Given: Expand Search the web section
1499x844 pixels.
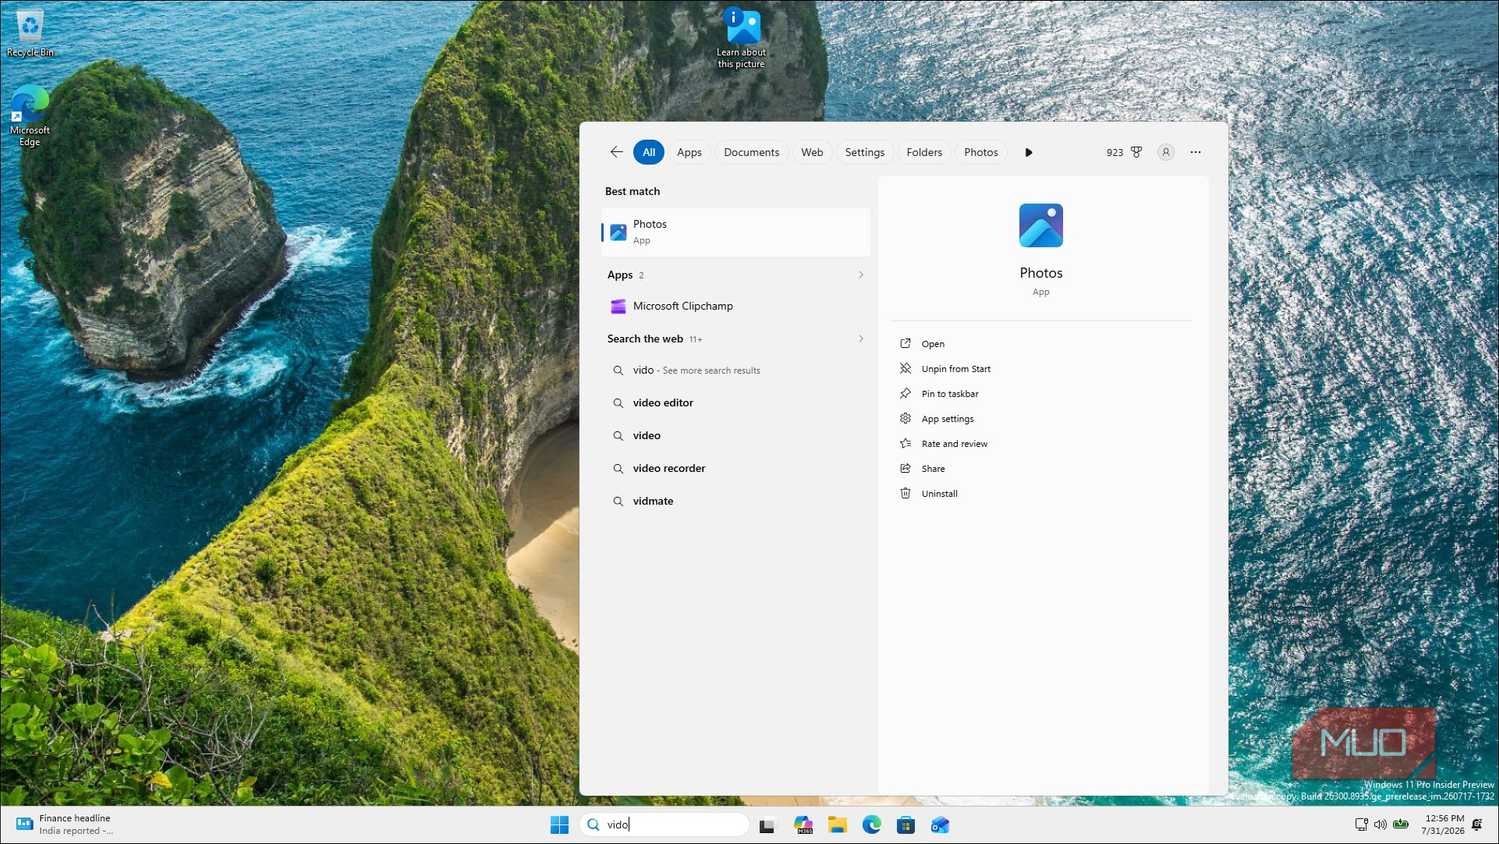Looking at the screenshot, I should 860,339.
